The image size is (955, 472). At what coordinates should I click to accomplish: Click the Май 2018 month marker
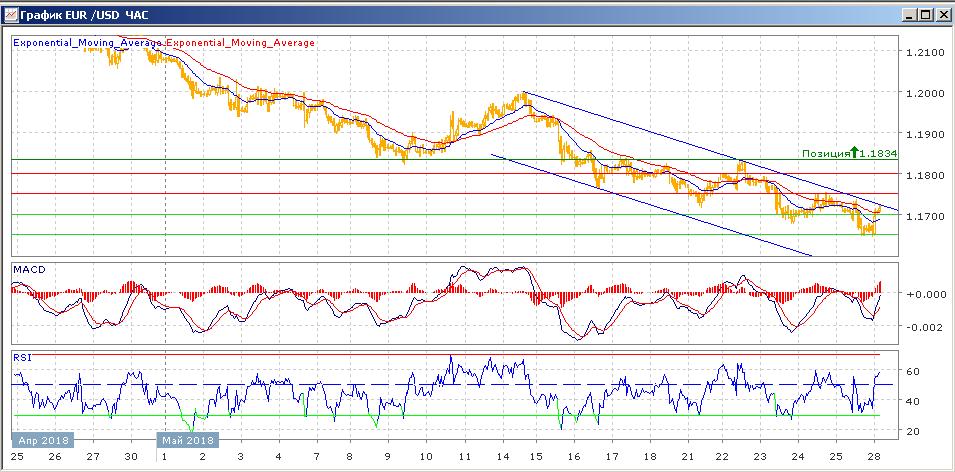pyautogui.click(x=187, y=440)
